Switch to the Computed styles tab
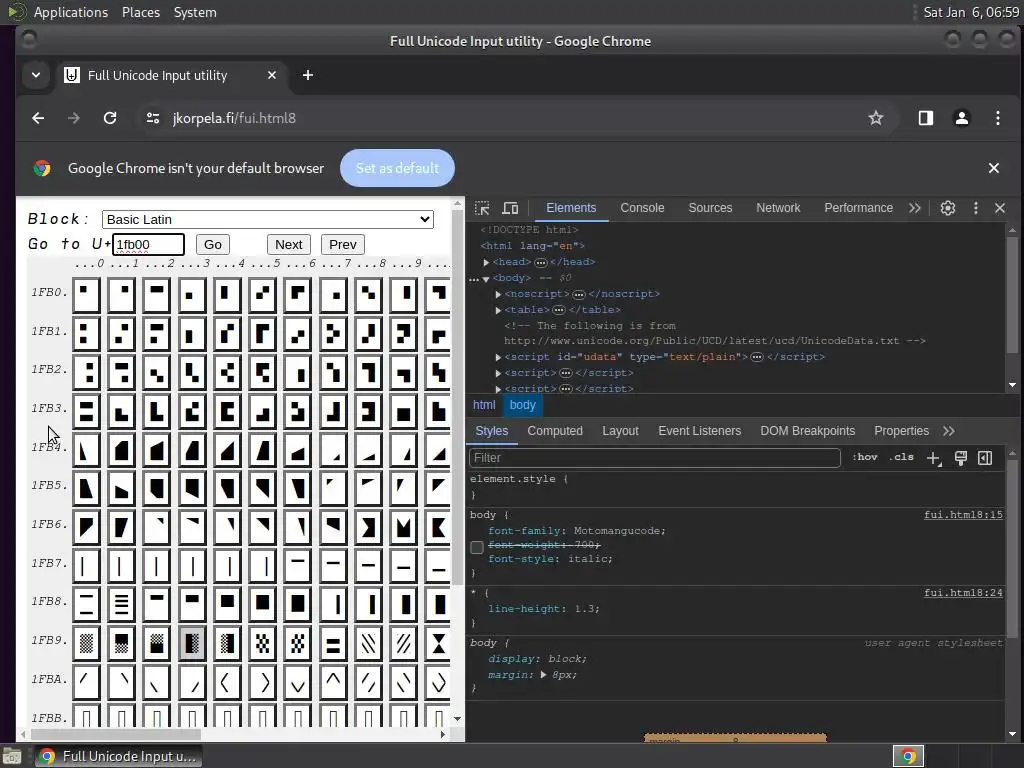 555,431
